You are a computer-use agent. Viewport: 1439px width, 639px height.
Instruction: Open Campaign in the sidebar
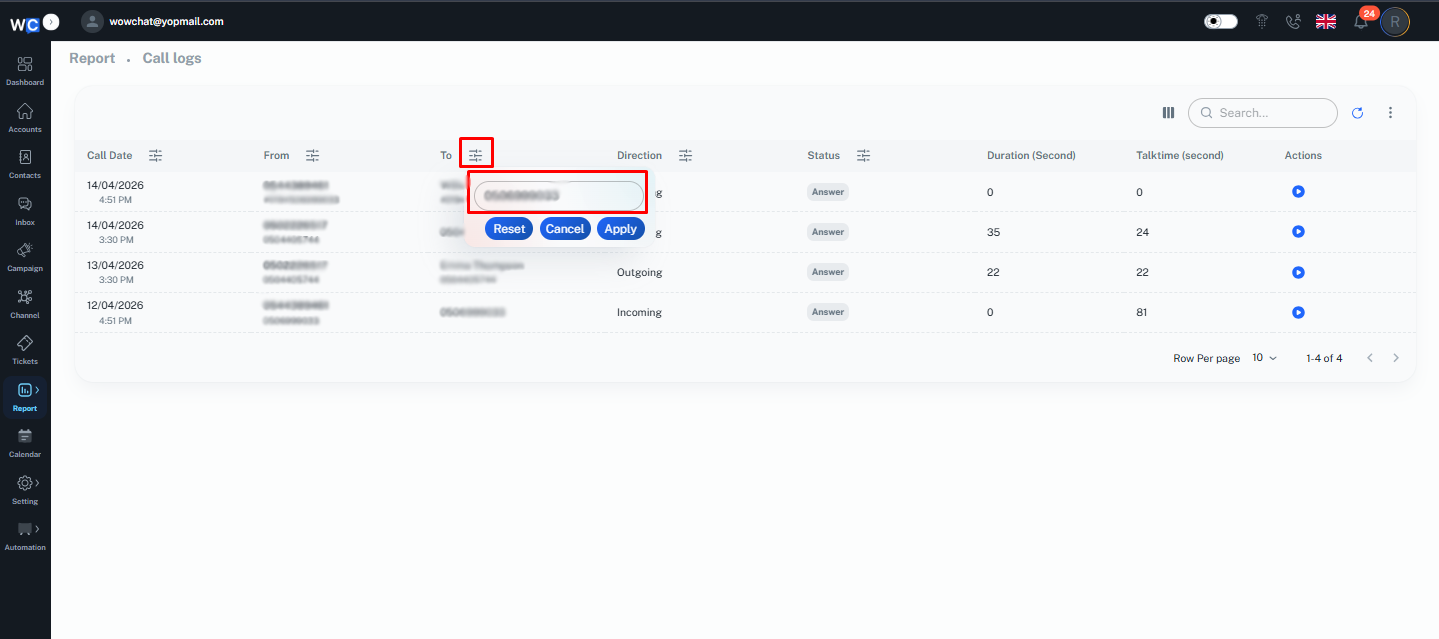(x=25, y=256)
